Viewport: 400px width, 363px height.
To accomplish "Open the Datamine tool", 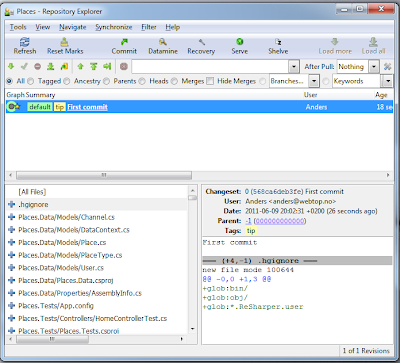I will tap(163, 42).
